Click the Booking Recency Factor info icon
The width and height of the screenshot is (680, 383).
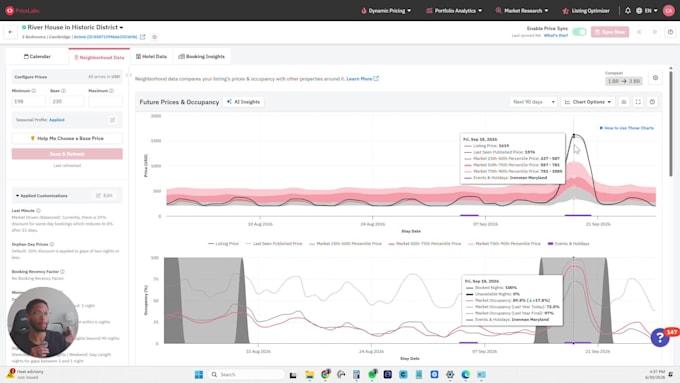(x=62, y=272)
